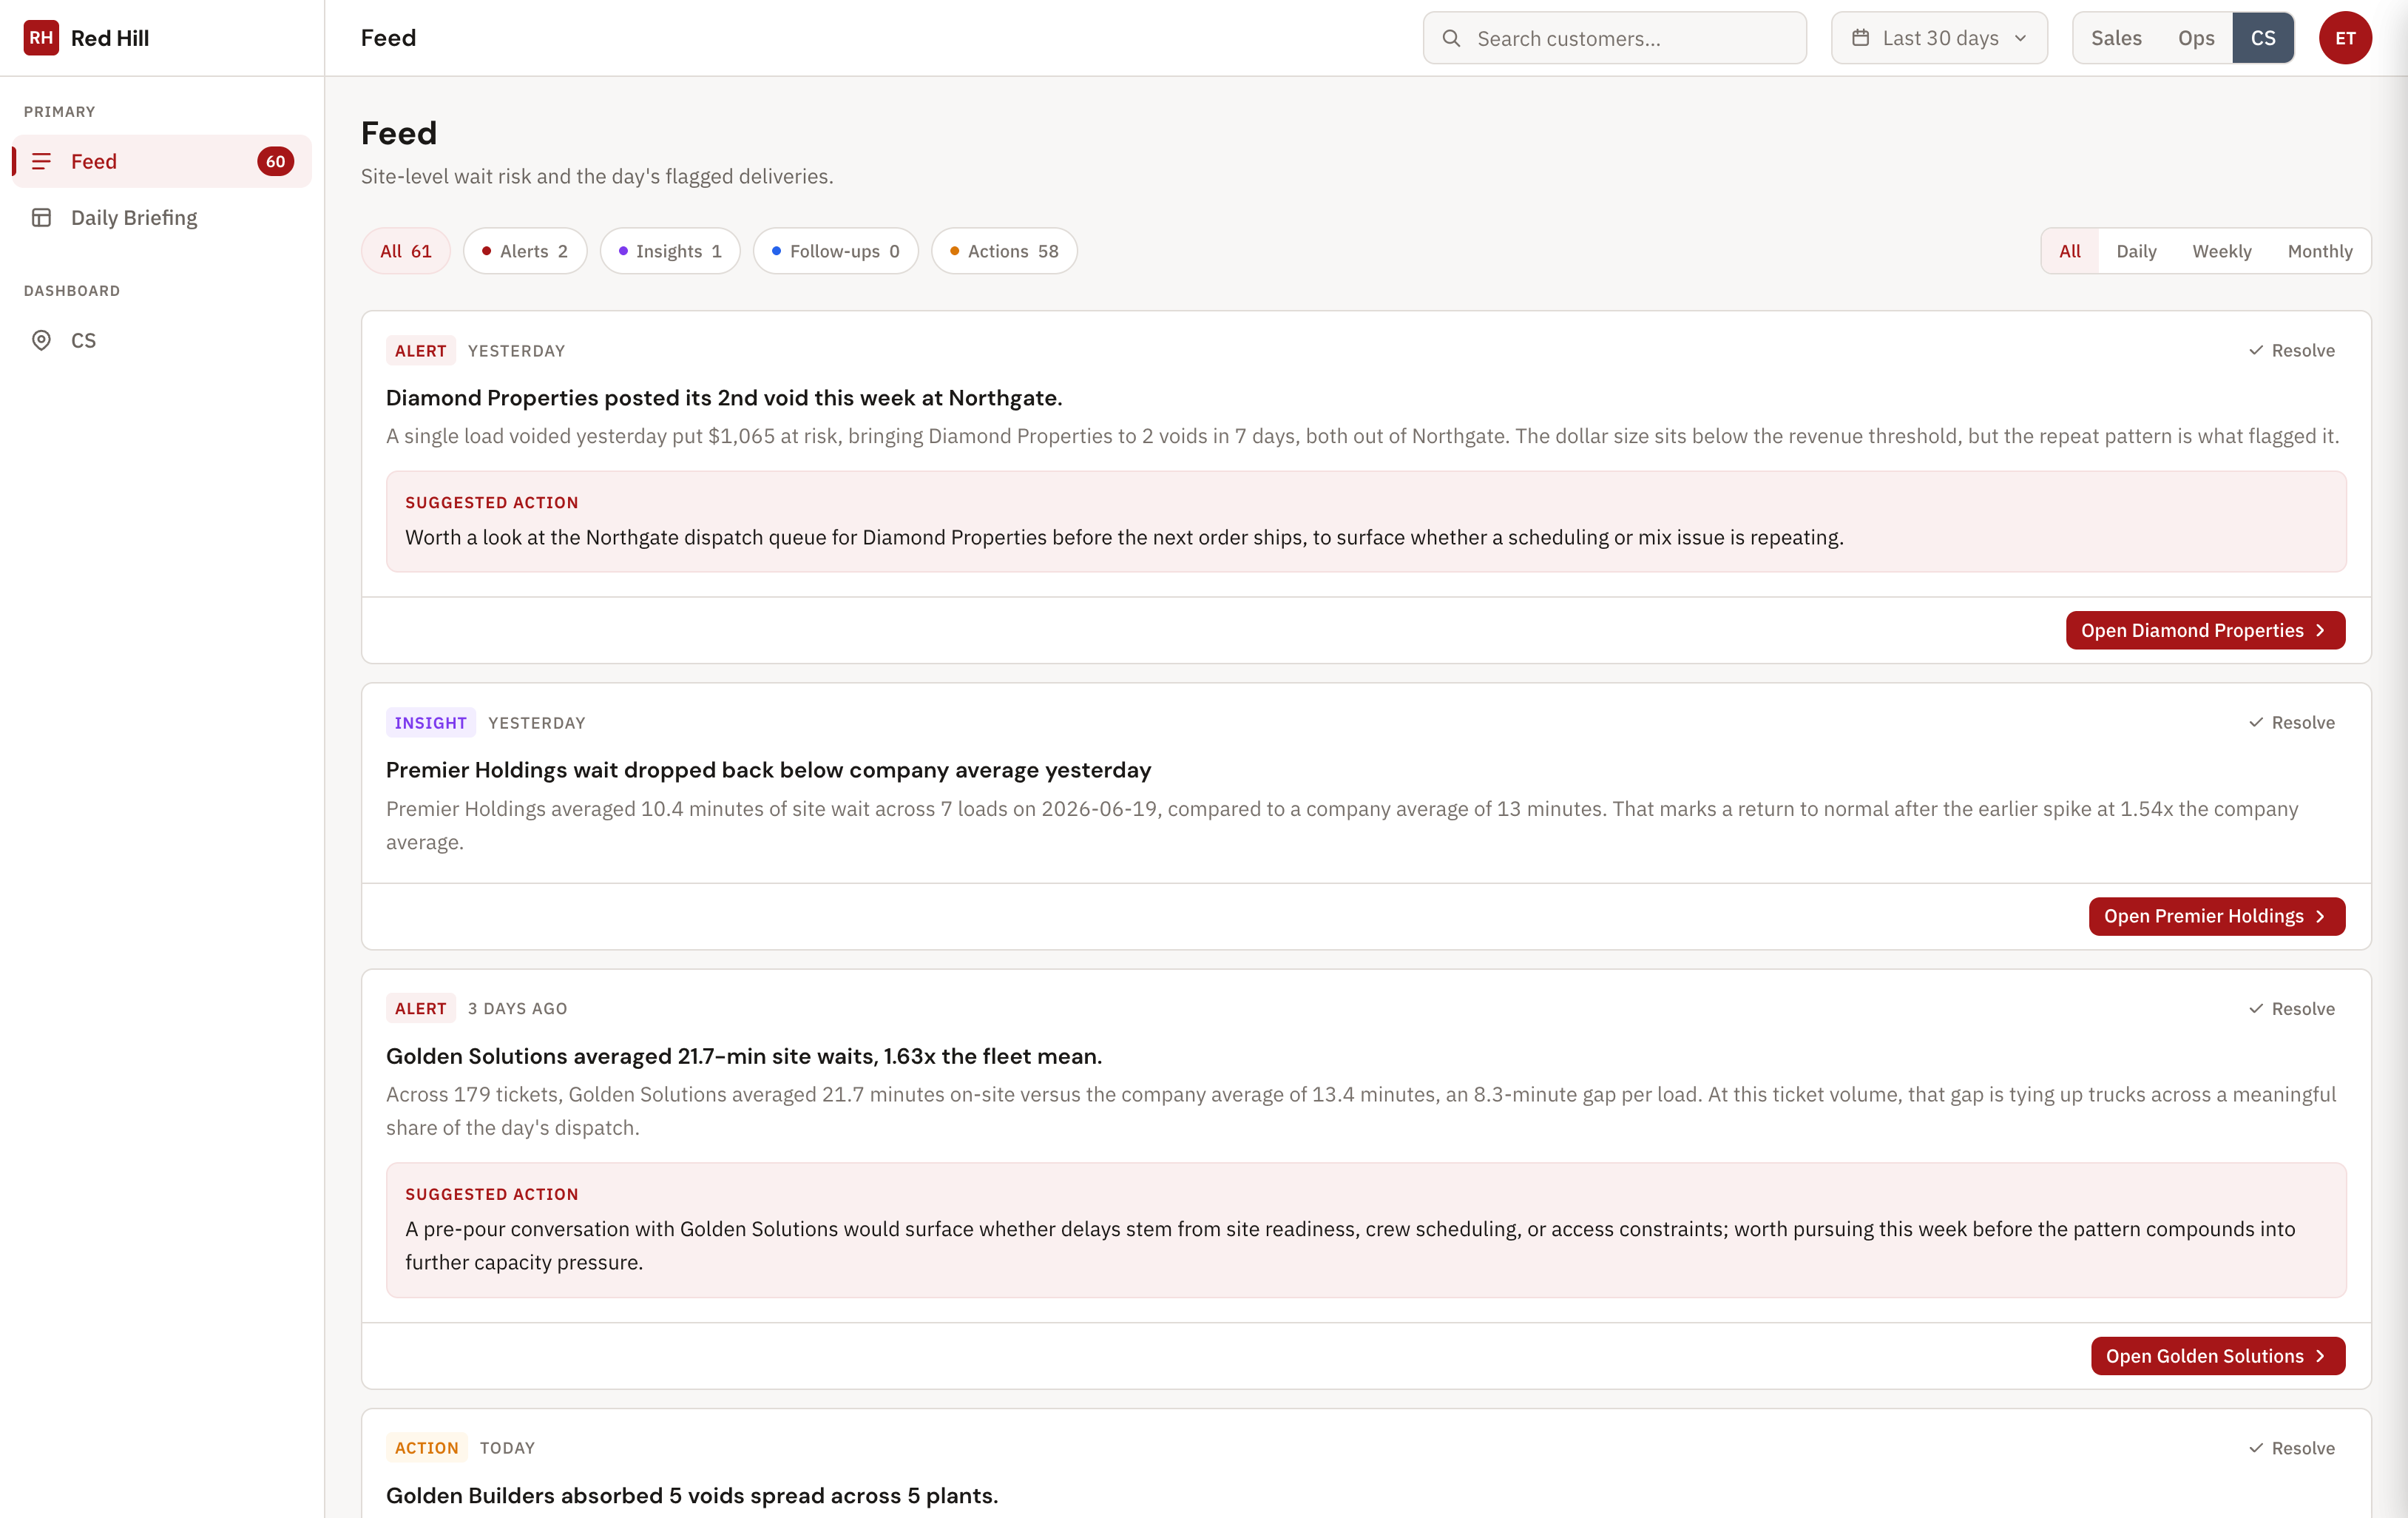Click headline 'Premier Holdings wait dropped back below'
2408x1518 pixels.
768,770
